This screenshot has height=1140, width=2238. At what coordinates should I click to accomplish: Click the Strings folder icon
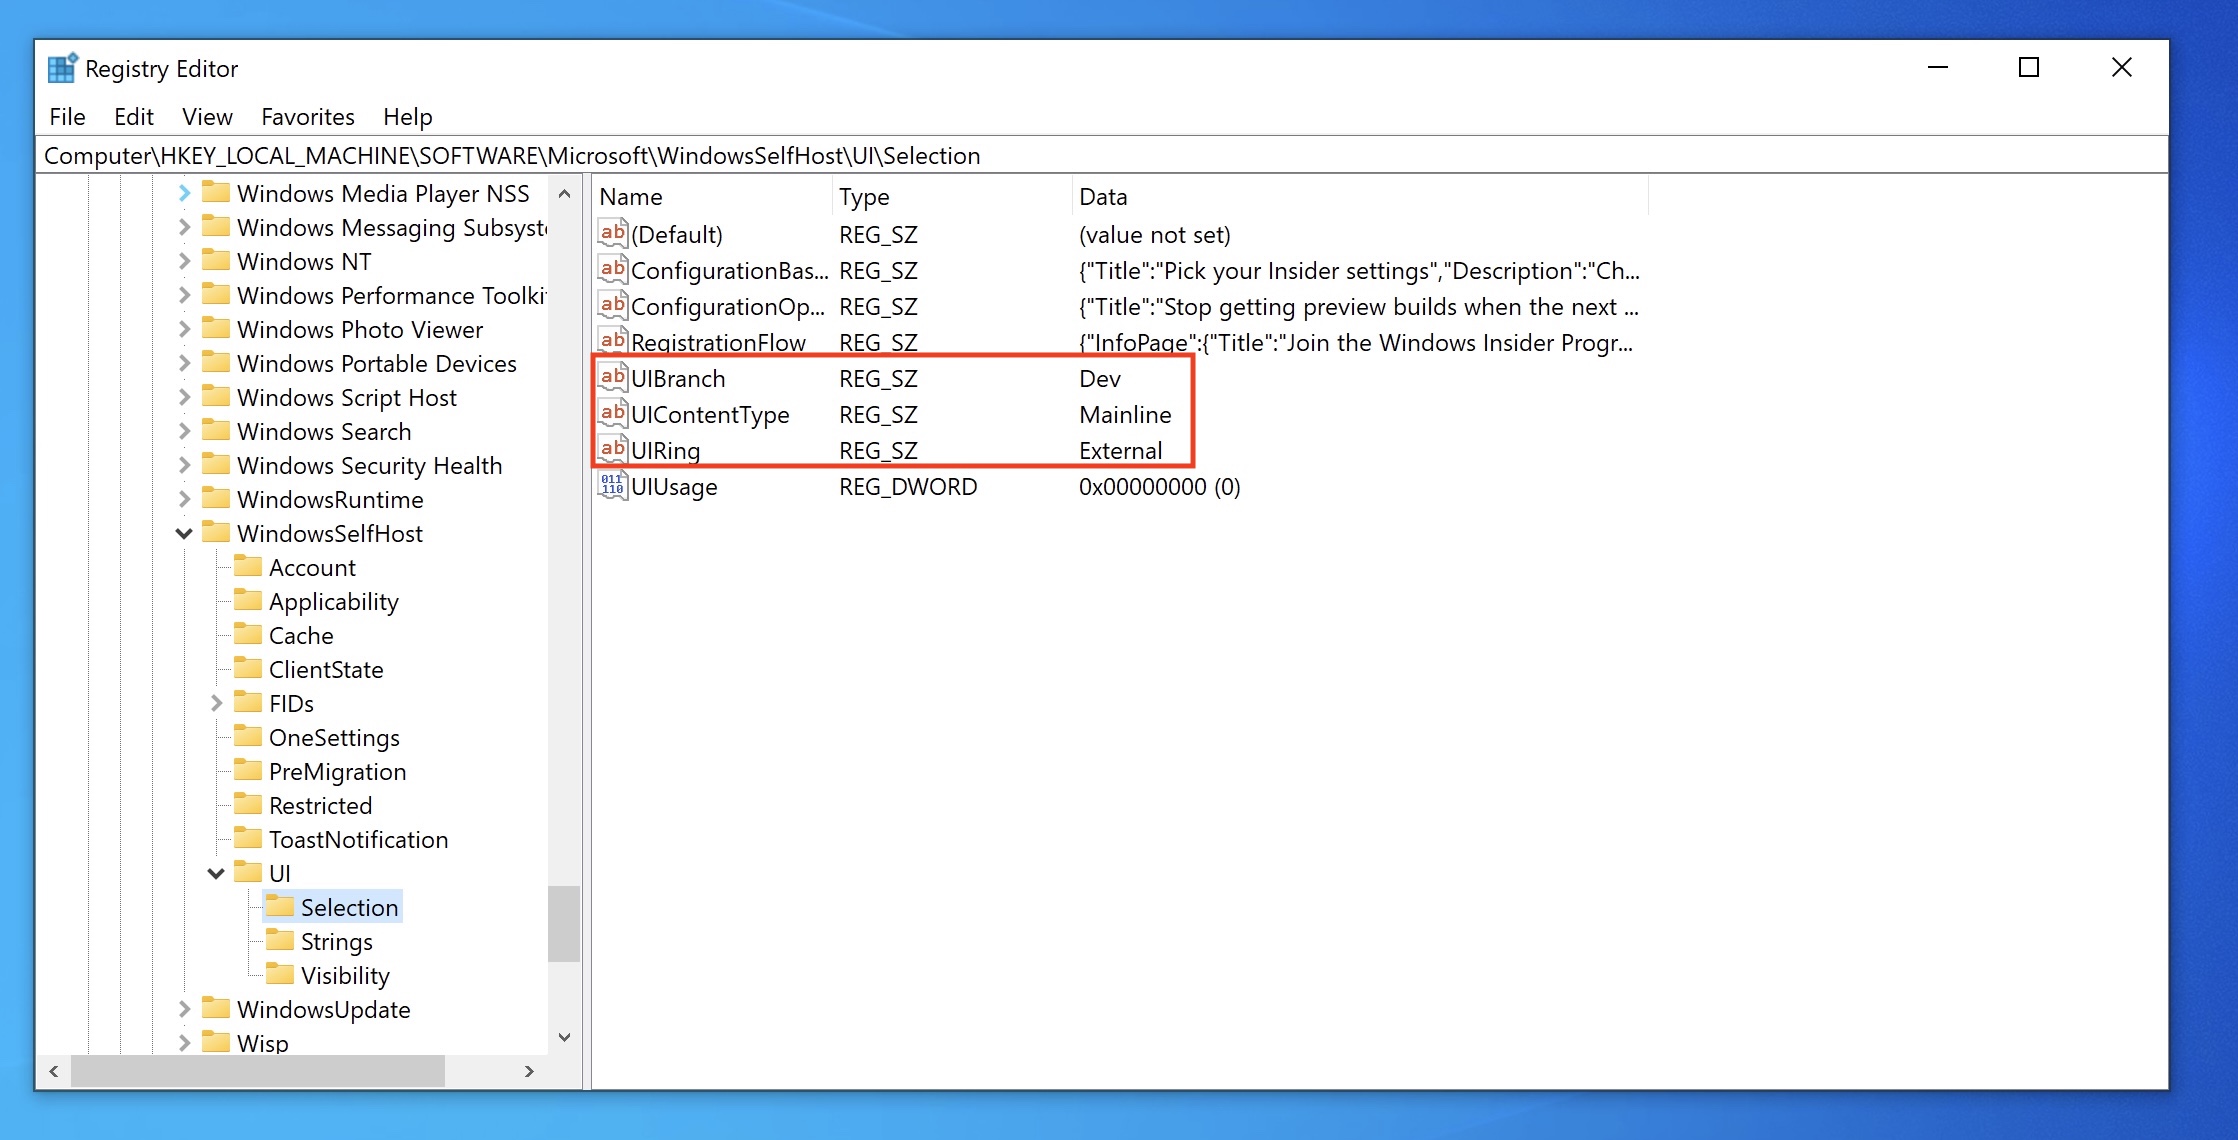click(x=280, y=941)
